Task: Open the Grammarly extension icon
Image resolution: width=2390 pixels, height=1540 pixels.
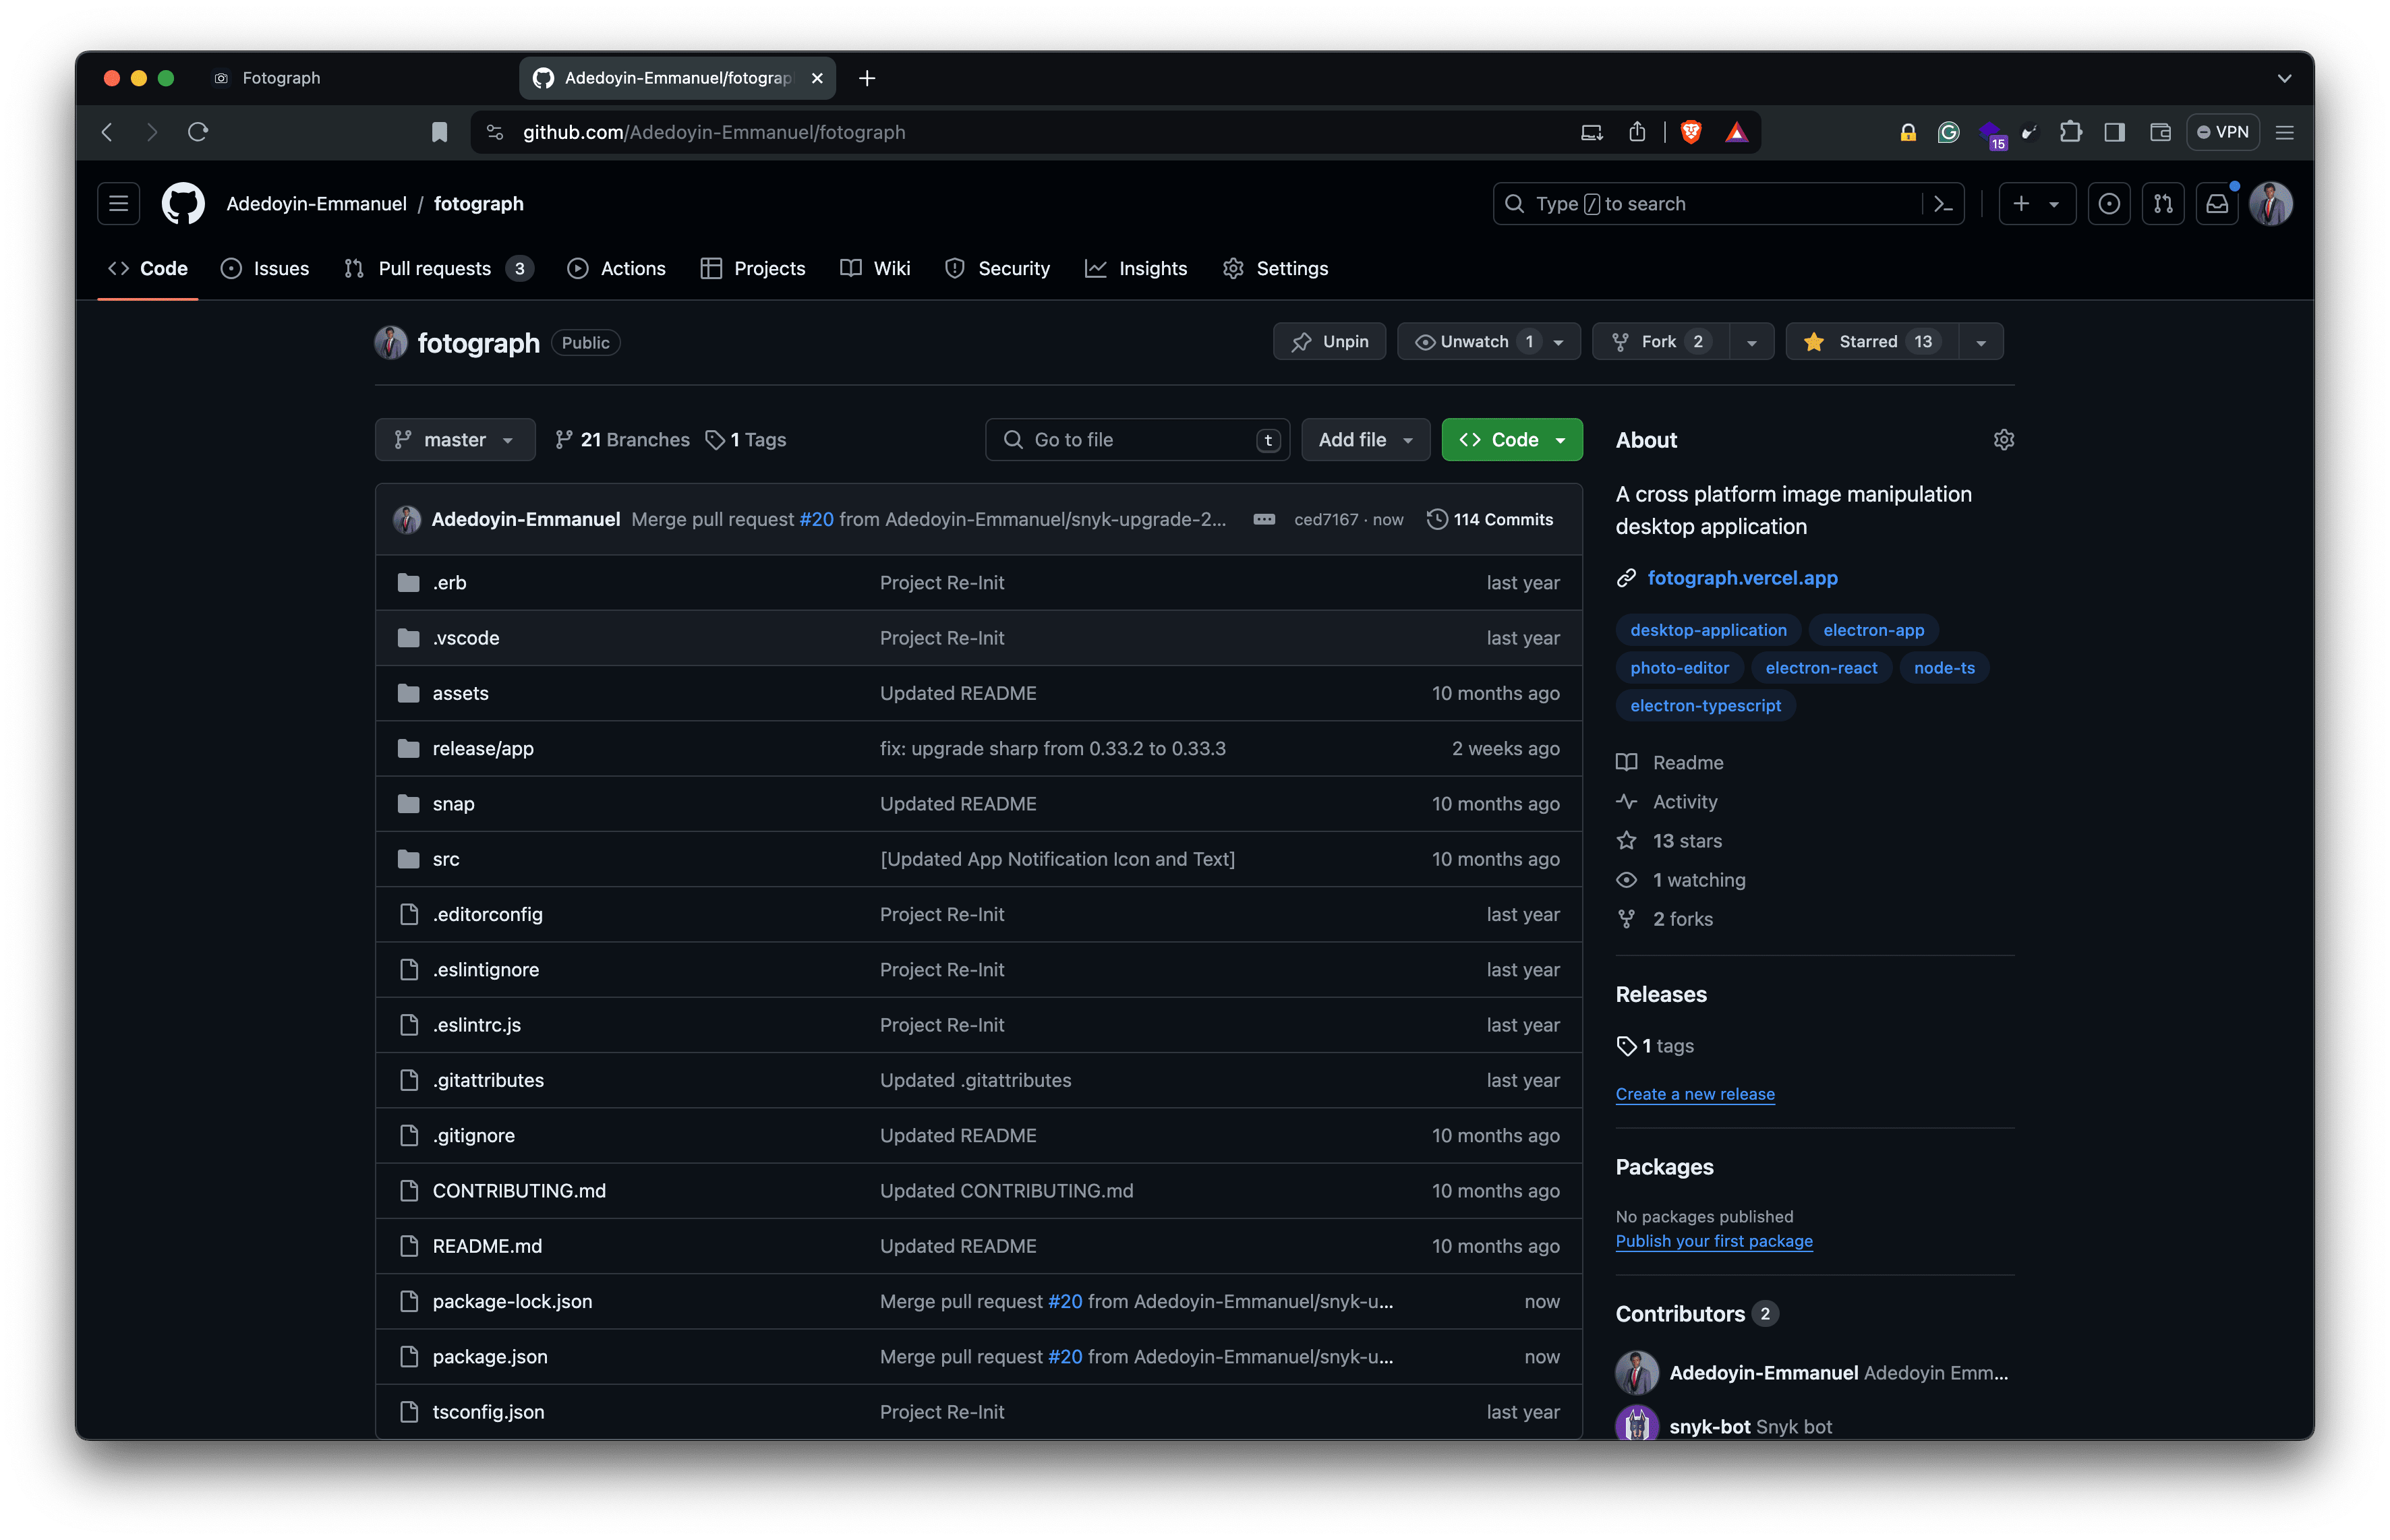Action: [x=1948, y=132]
